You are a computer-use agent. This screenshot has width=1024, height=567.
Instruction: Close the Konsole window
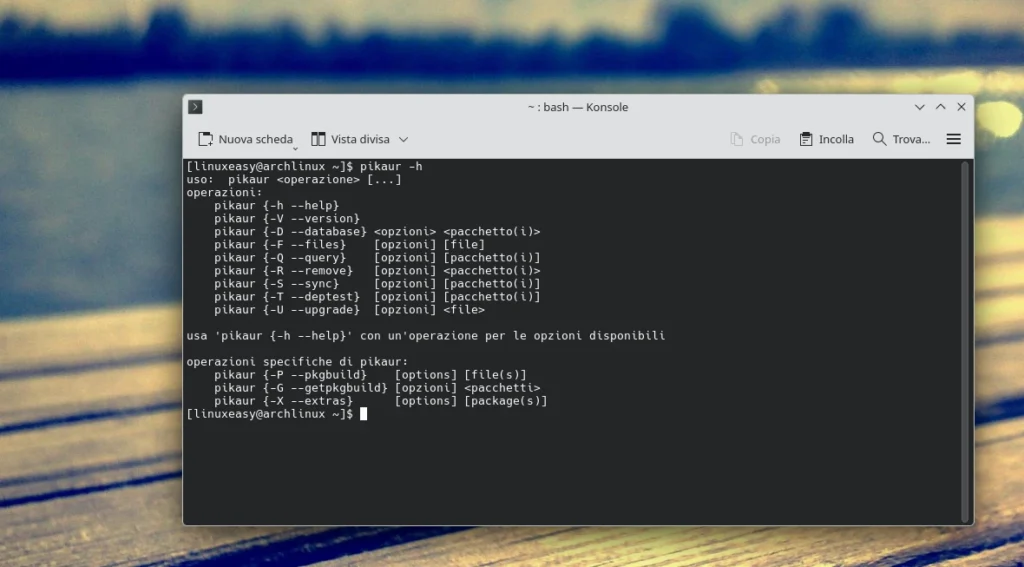coord(961,107)
